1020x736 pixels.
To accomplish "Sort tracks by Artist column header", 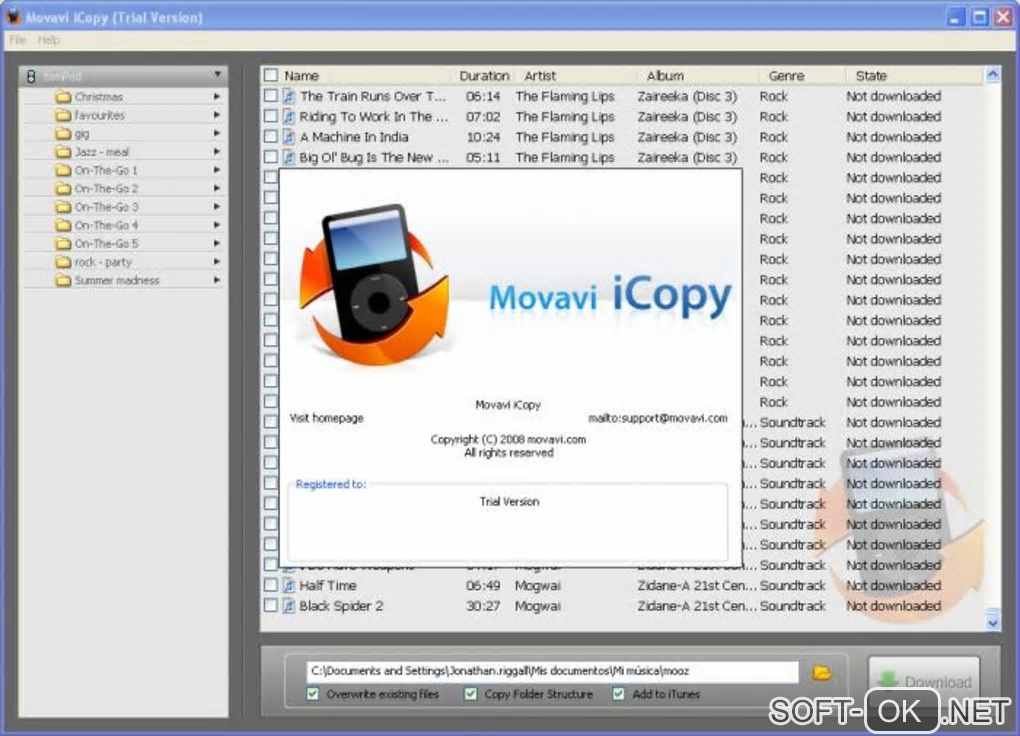I will tap(540, 75).
